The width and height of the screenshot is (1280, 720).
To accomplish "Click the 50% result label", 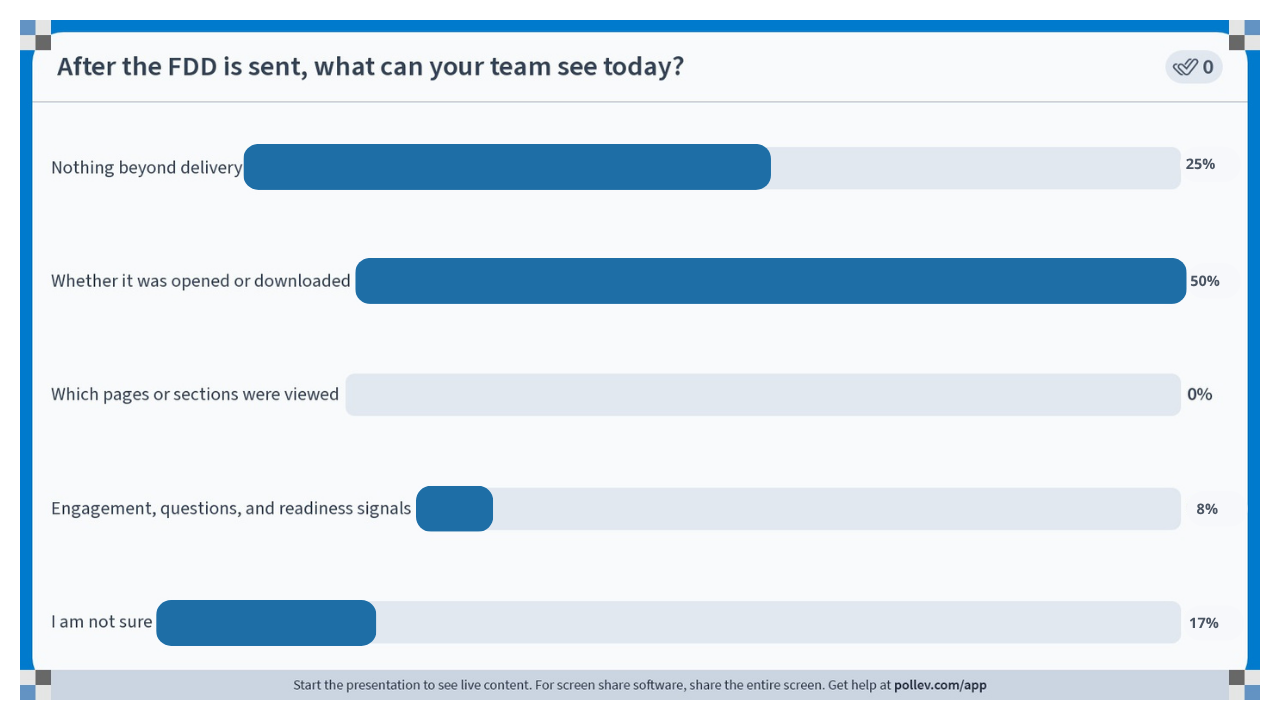I will tap(1205, 281).
